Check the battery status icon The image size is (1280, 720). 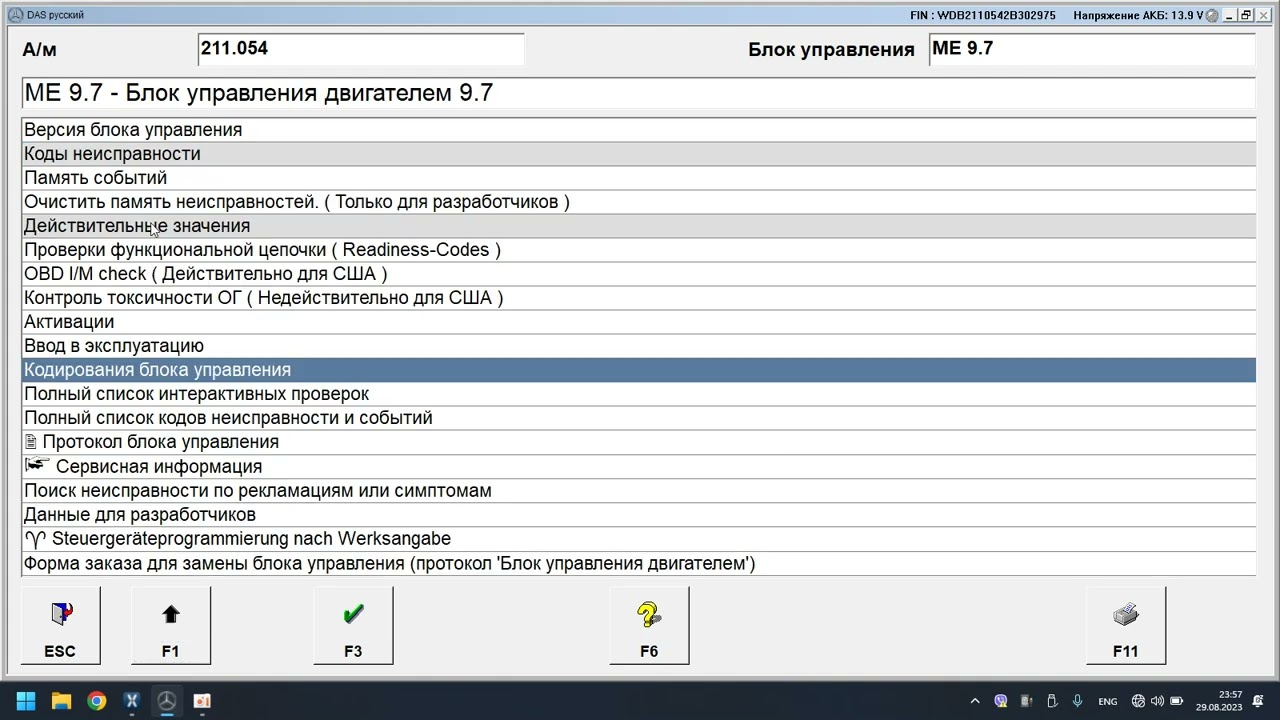coord(1174,701)
